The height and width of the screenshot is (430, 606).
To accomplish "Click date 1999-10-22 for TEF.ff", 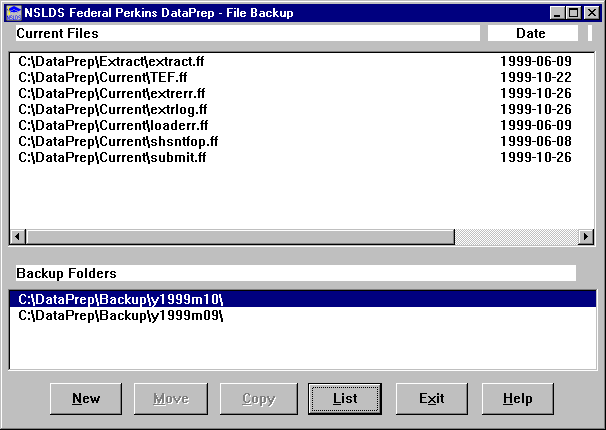I will coord(536,77).
